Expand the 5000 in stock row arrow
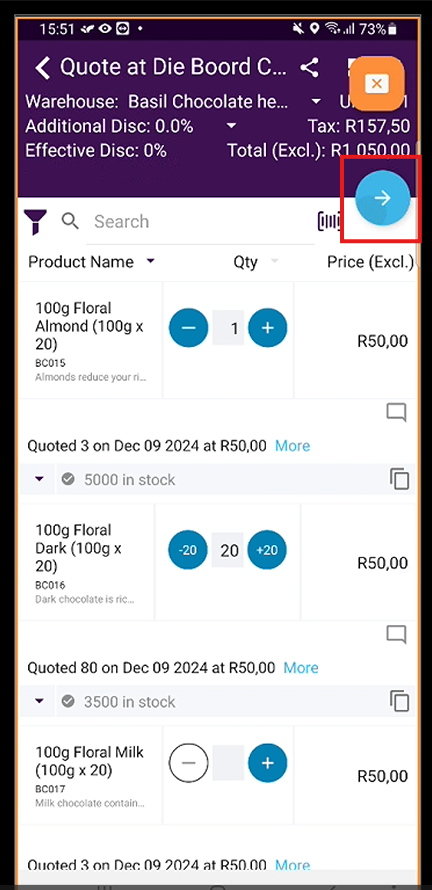 tap(39, 479)
